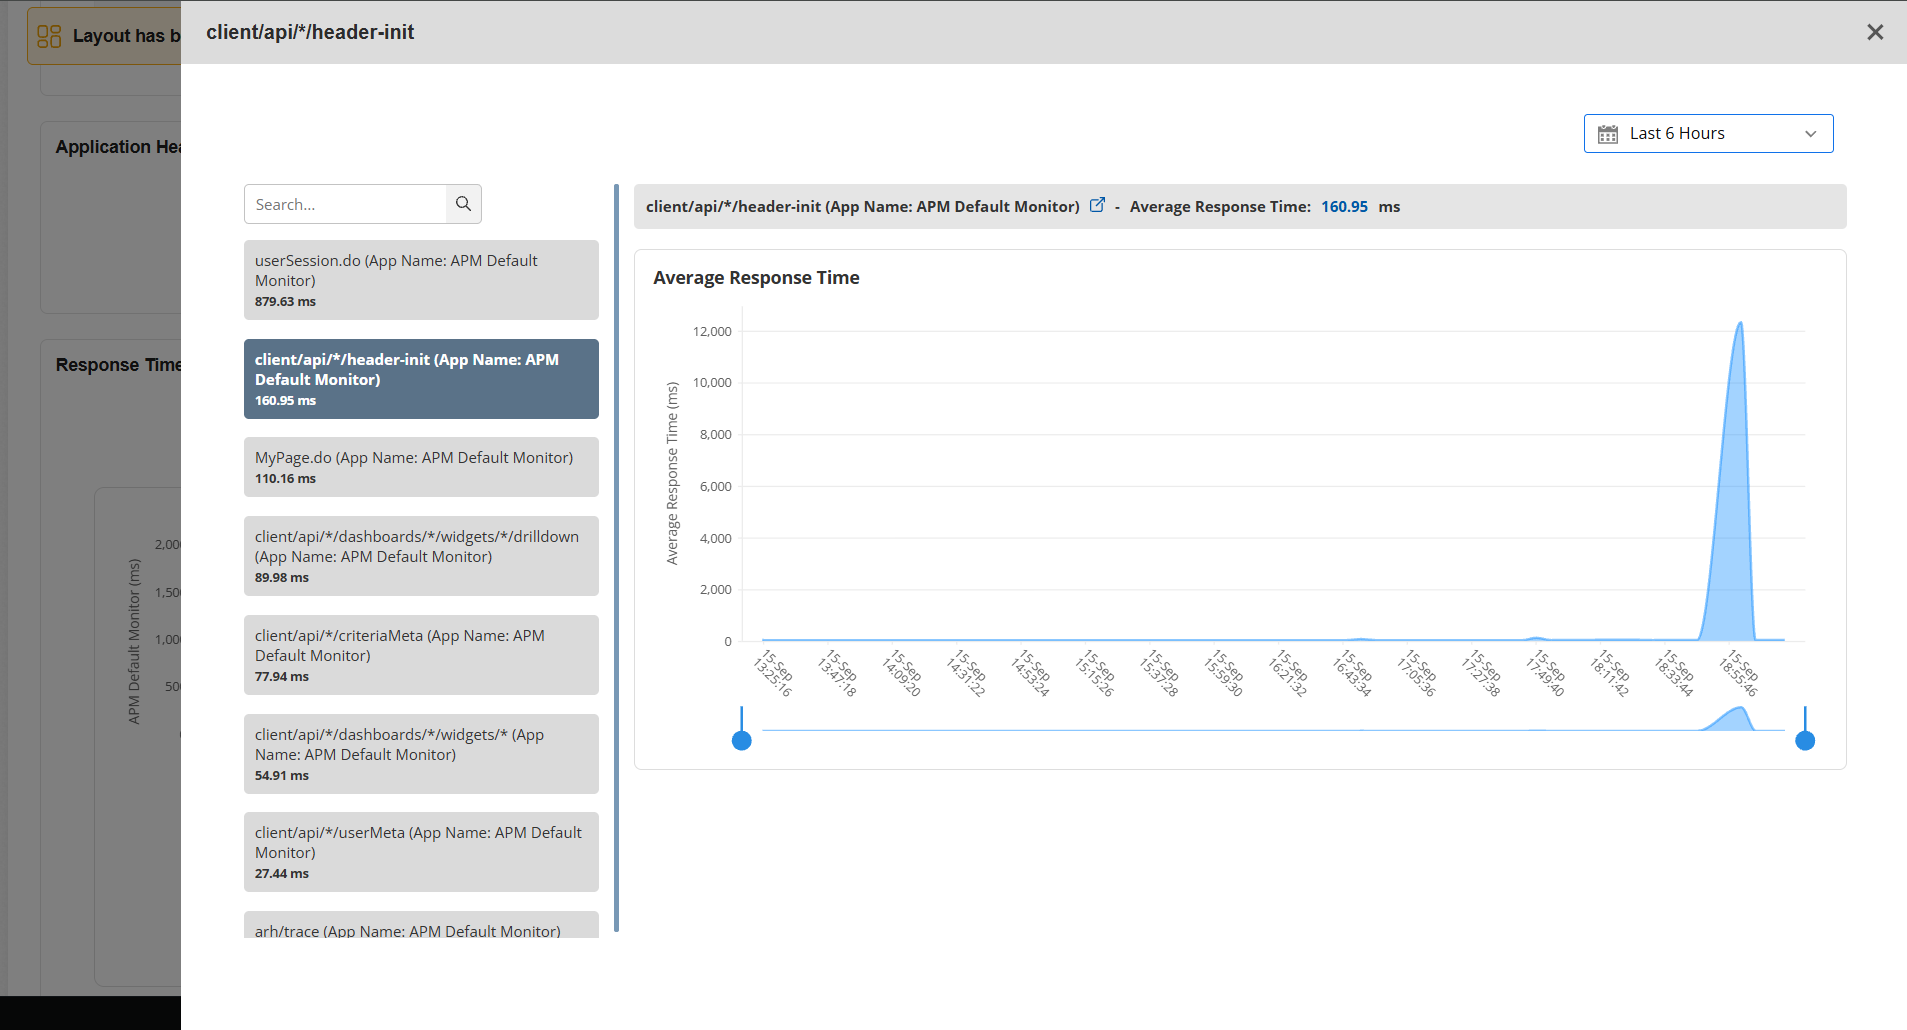This screenshot has height=1030, width=1907.
Task: Click the search magnifier icon
Action: pyautogui.click(x=463, y=204)
